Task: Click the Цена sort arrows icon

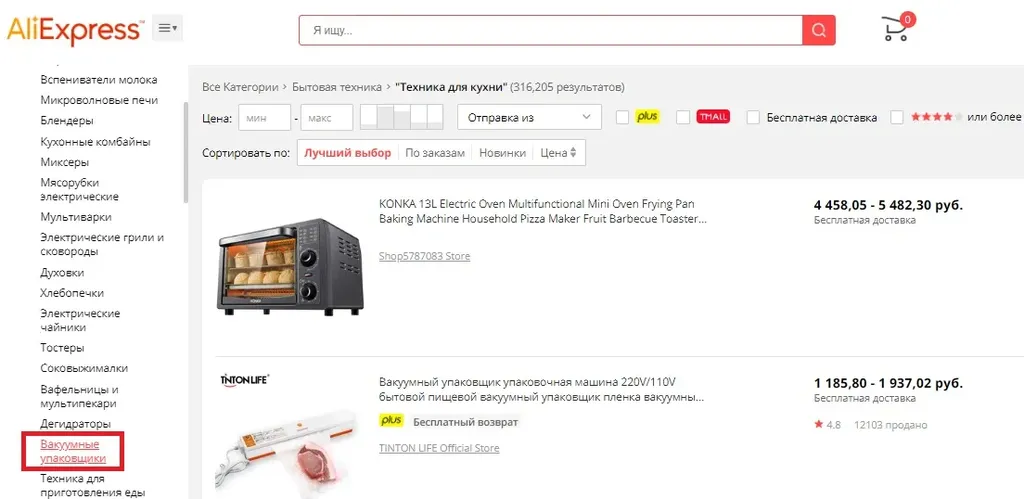Action: pyautogui.click(x=573, y=153)
